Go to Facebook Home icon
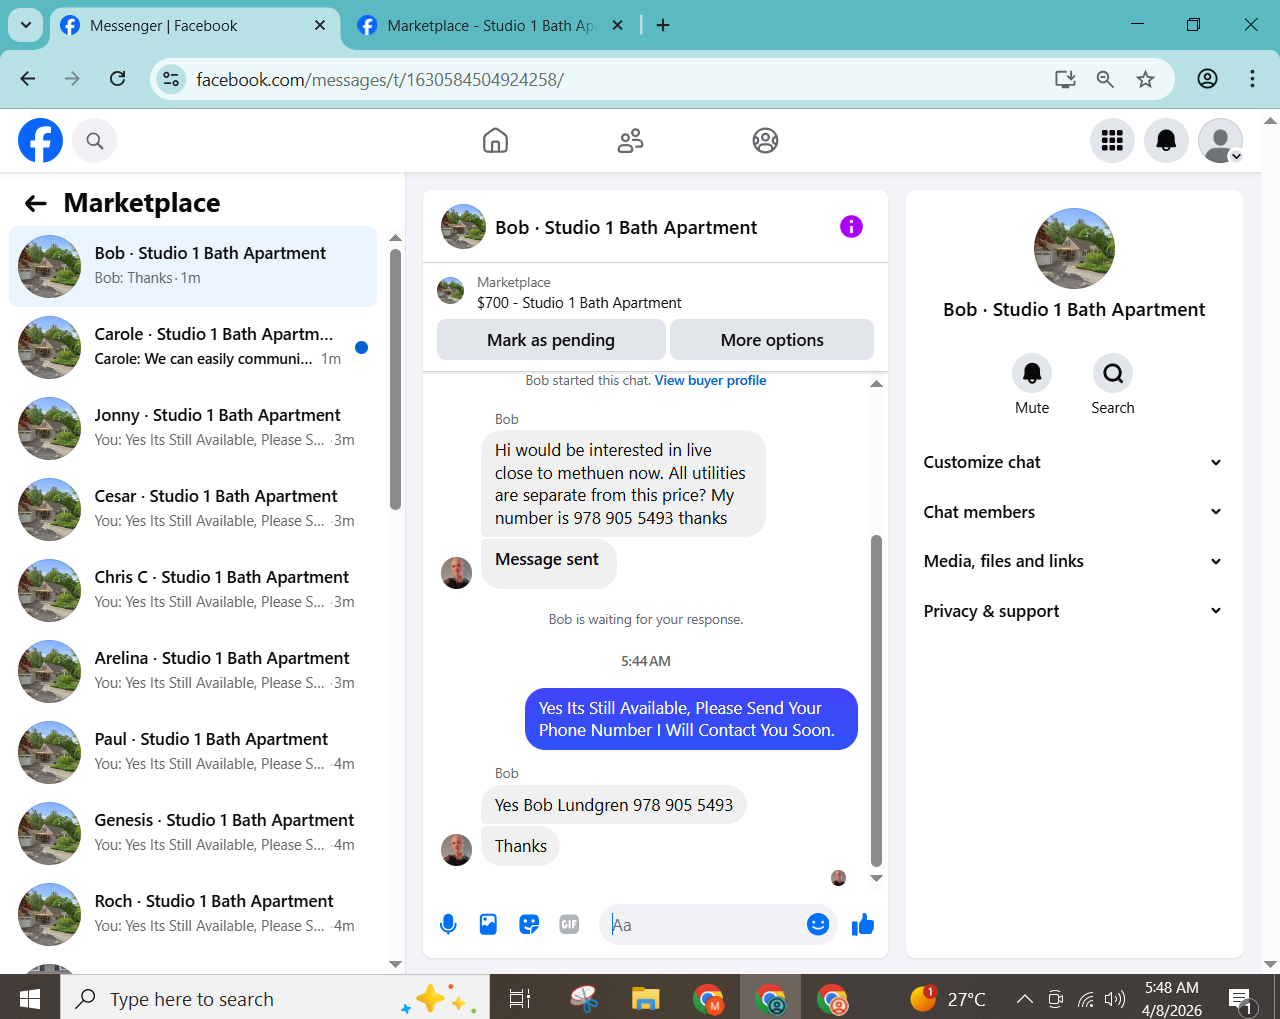 tap(495, 141)
